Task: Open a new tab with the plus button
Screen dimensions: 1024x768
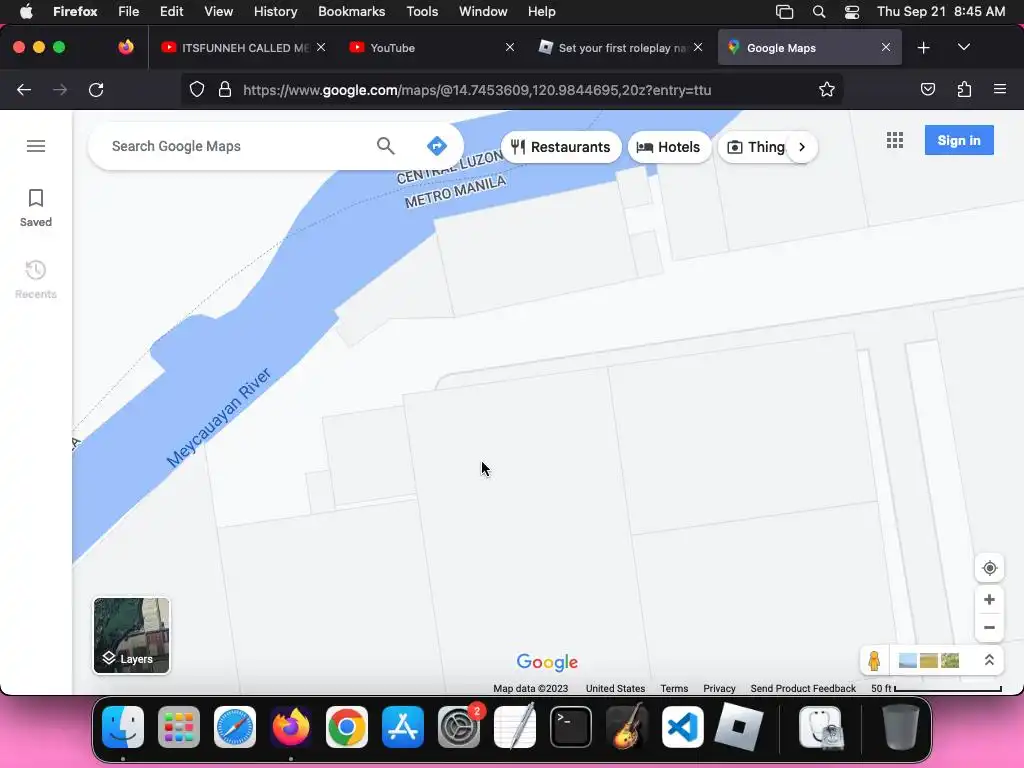Action: (923, 48)
